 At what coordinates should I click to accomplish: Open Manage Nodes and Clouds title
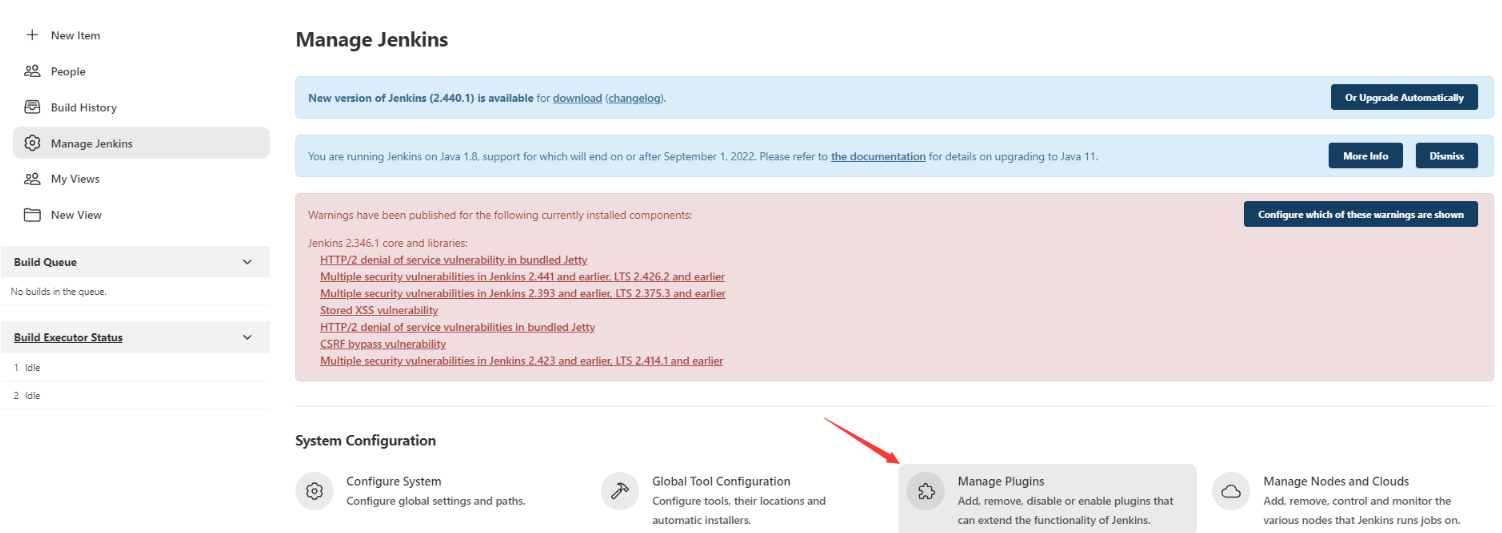tap(1336, 481)
